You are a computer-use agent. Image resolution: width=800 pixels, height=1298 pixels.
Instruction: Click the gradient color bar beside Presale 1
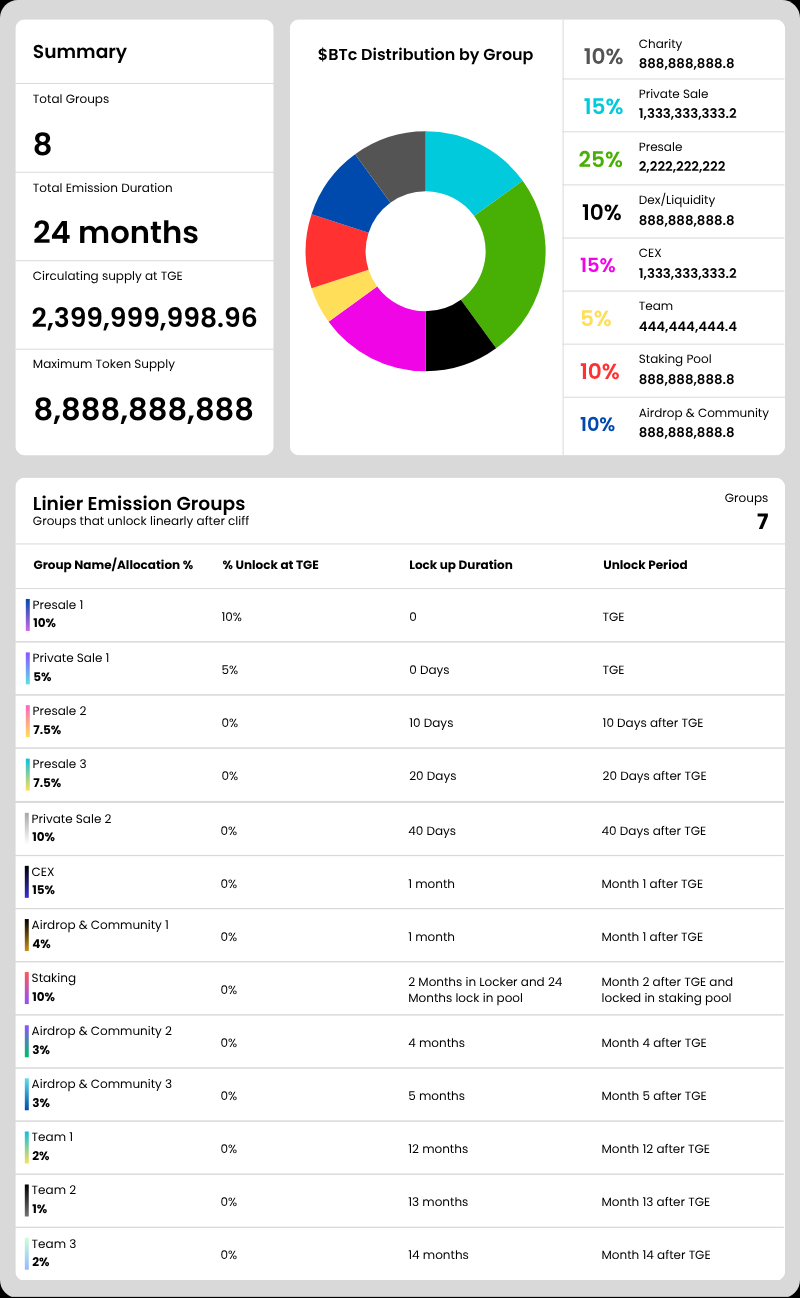(x=28, y=613)
